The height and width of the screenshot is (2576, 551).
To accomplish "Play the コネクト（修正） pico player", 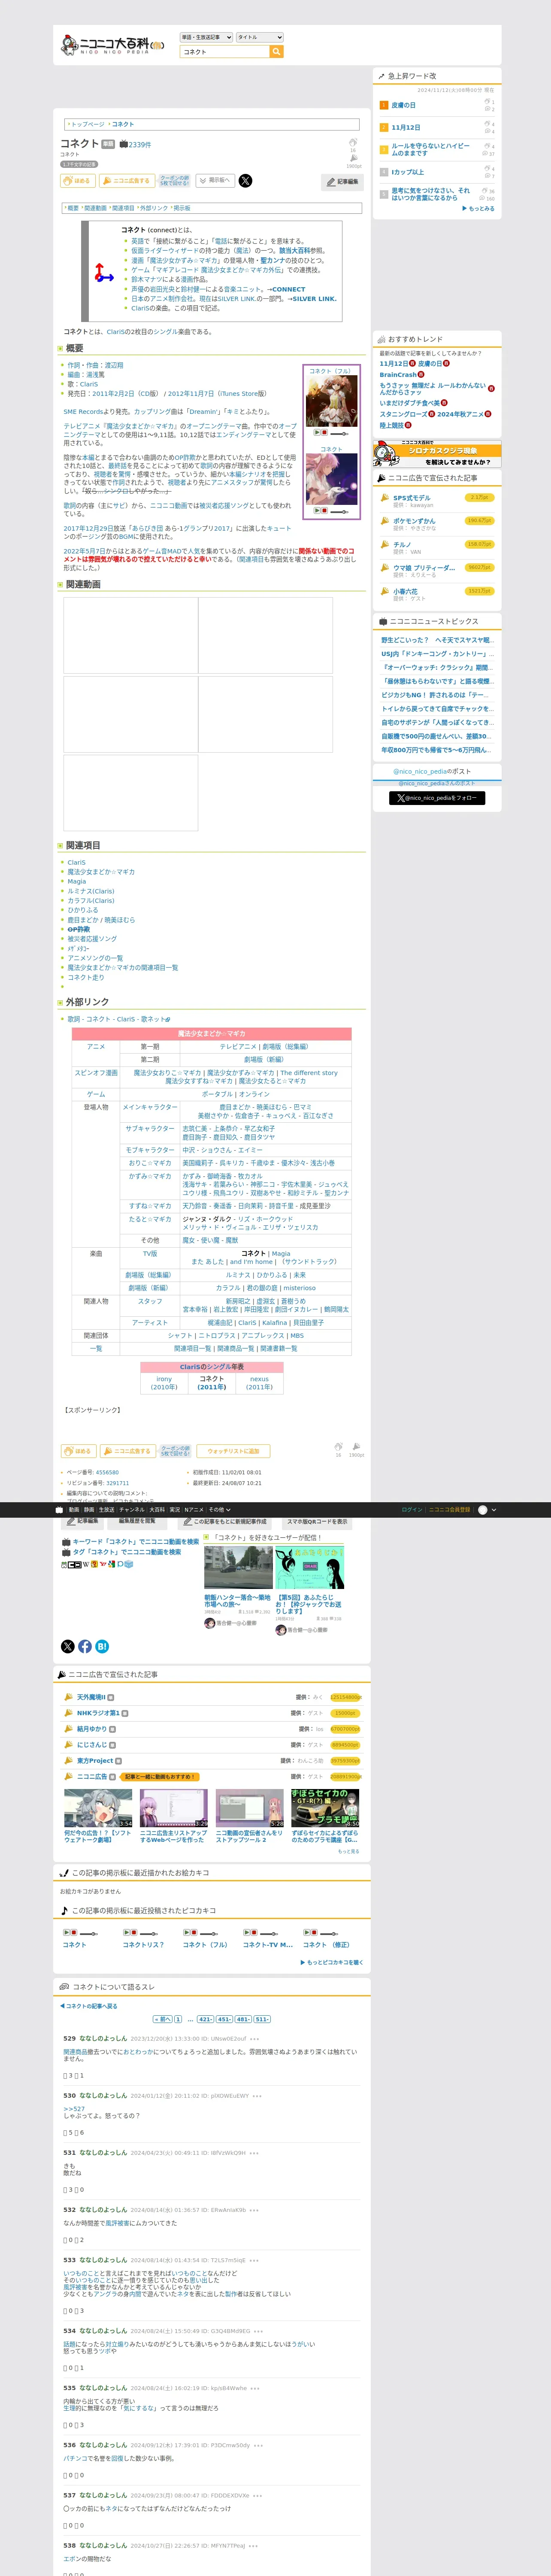I will pos(307,1933).
